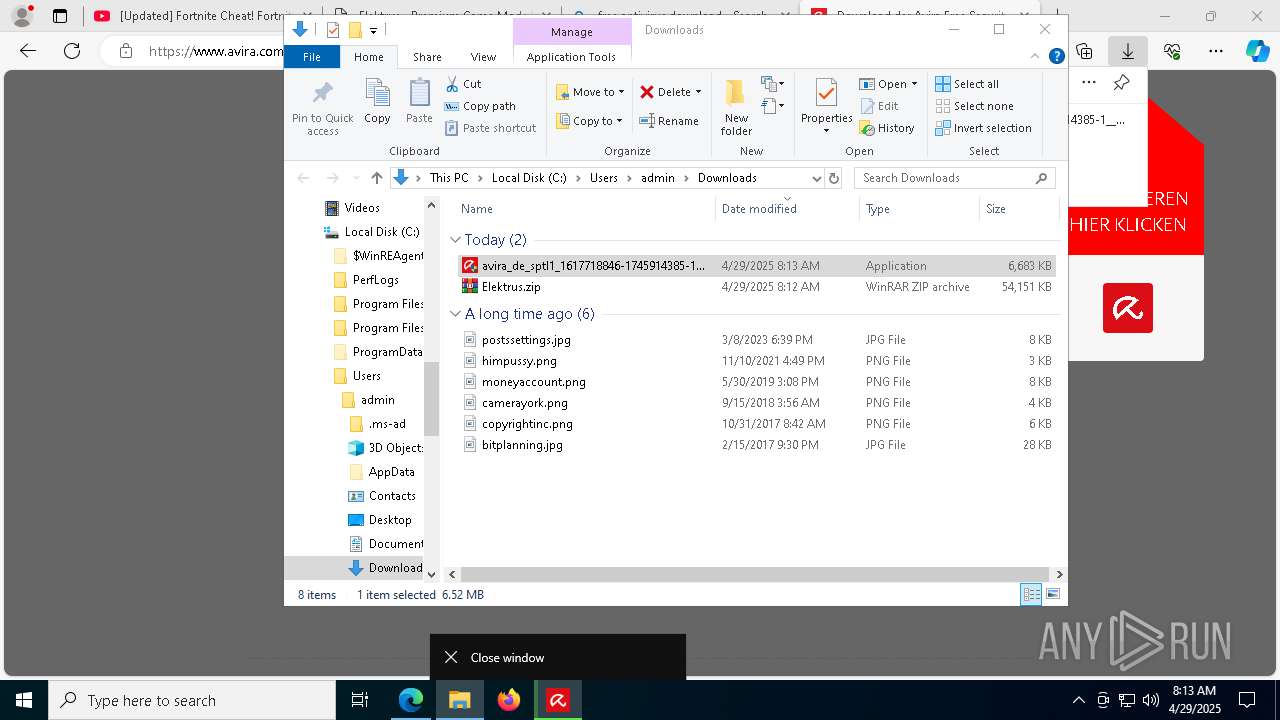Click the Paste ribbon icon
Viewport: 1280px width, 720px height.
tap(419, 93)
